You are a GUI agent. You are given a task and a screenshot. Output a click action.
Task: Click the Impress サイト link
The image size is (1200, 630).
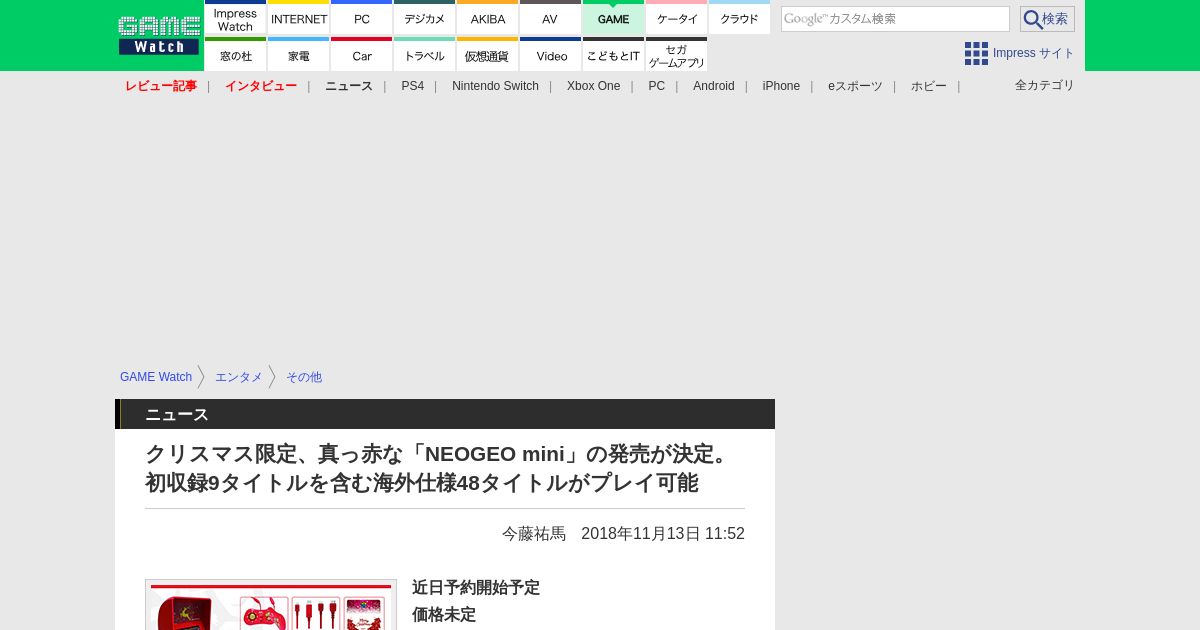point(1034,53)
